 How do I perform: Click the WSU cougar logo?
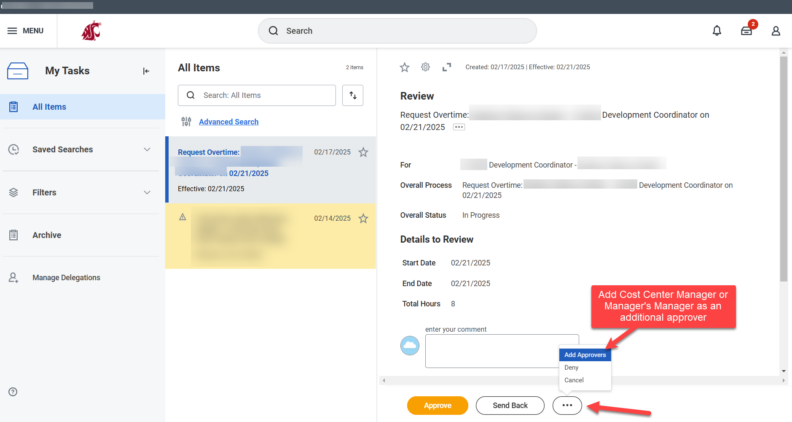(x=91, y=31)
